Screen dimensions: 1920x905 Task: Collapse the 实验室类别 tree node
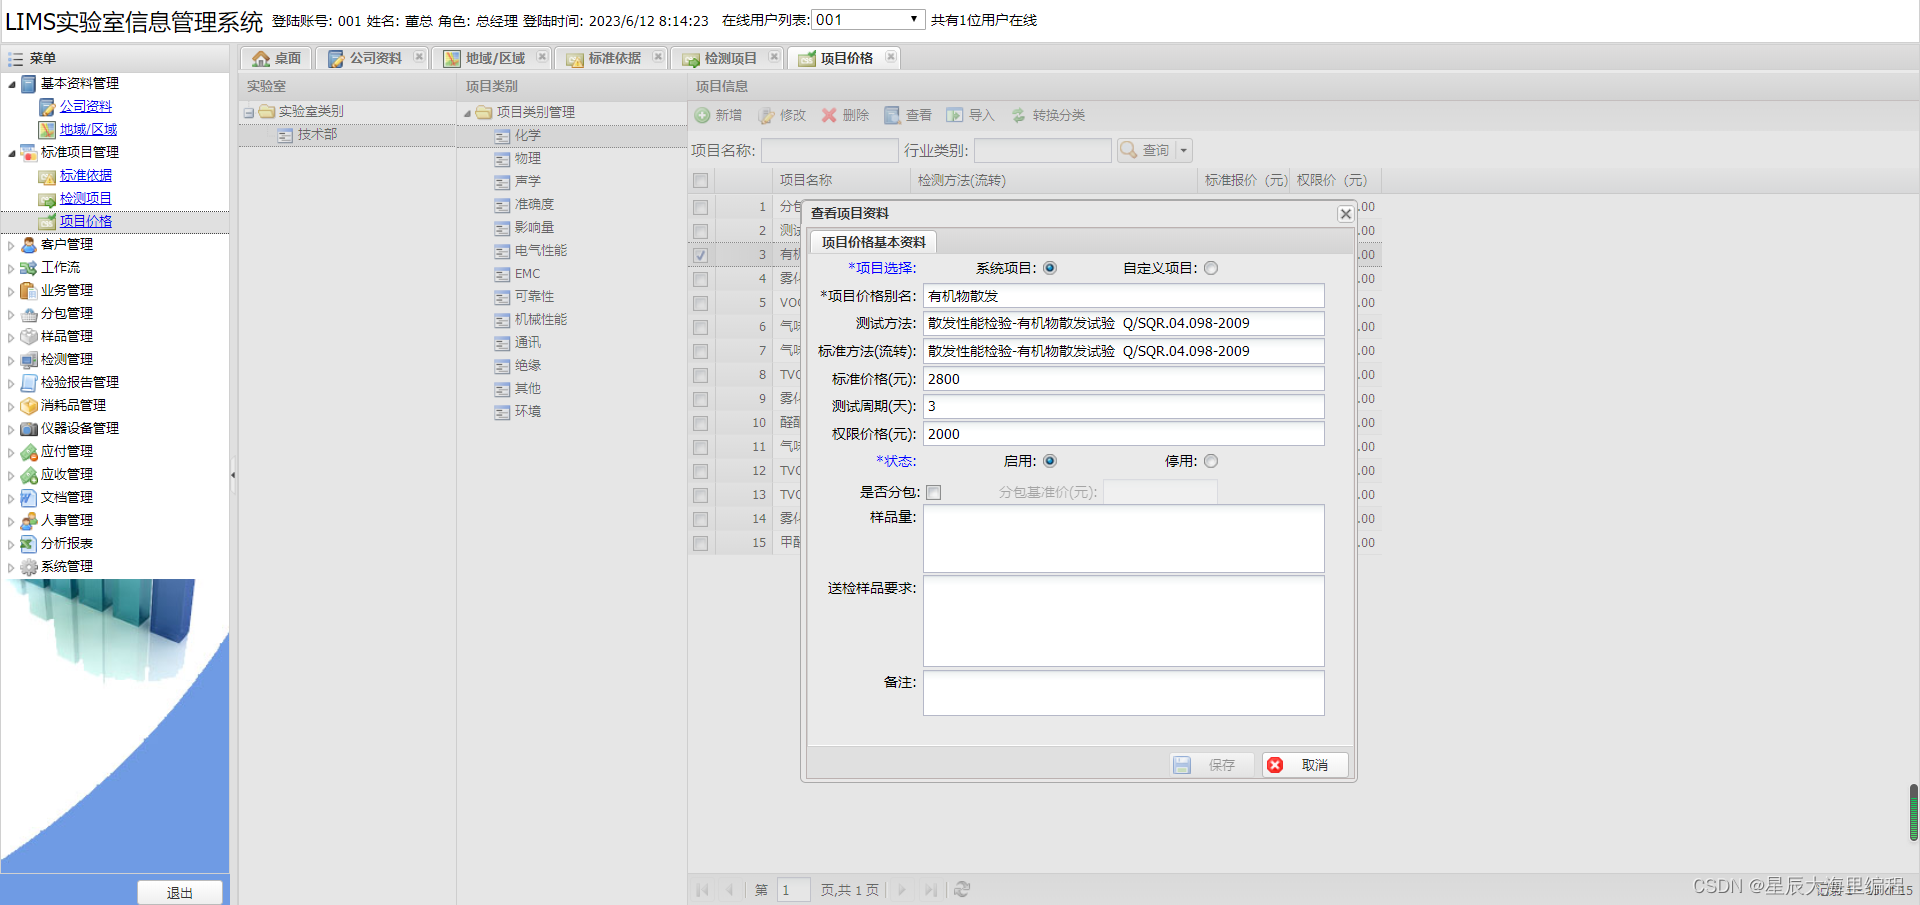[249, 112]
